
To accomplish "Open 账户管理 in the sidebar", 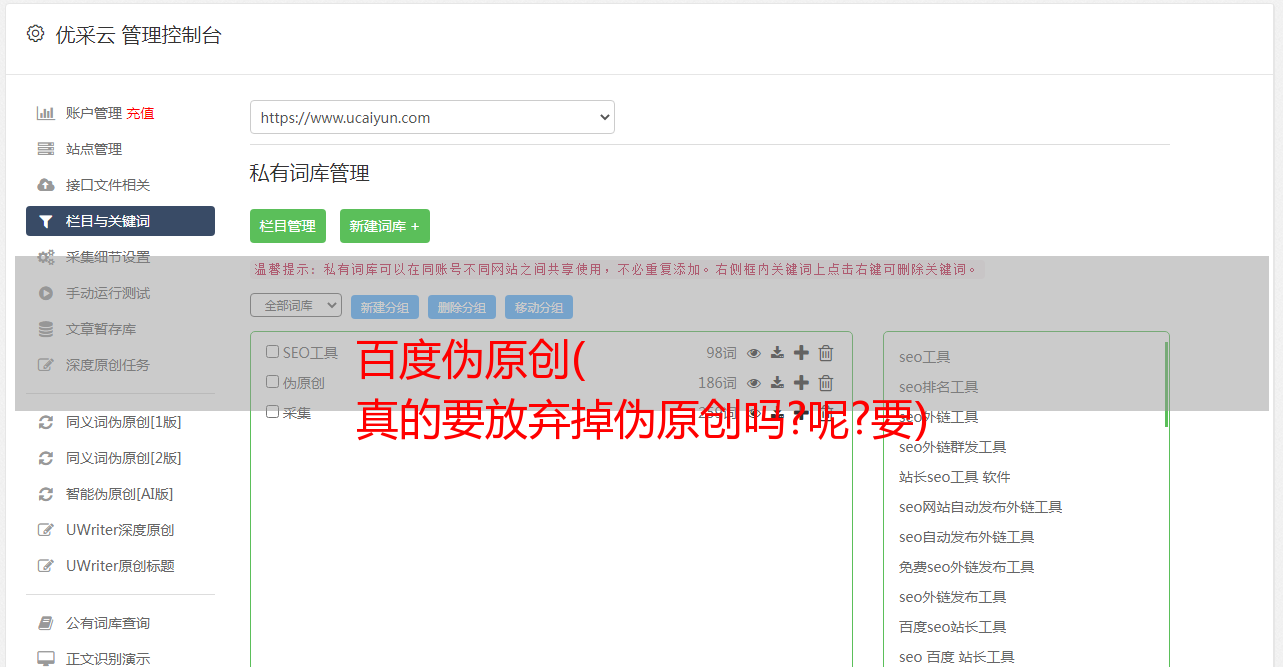I will tap(94, 113).
